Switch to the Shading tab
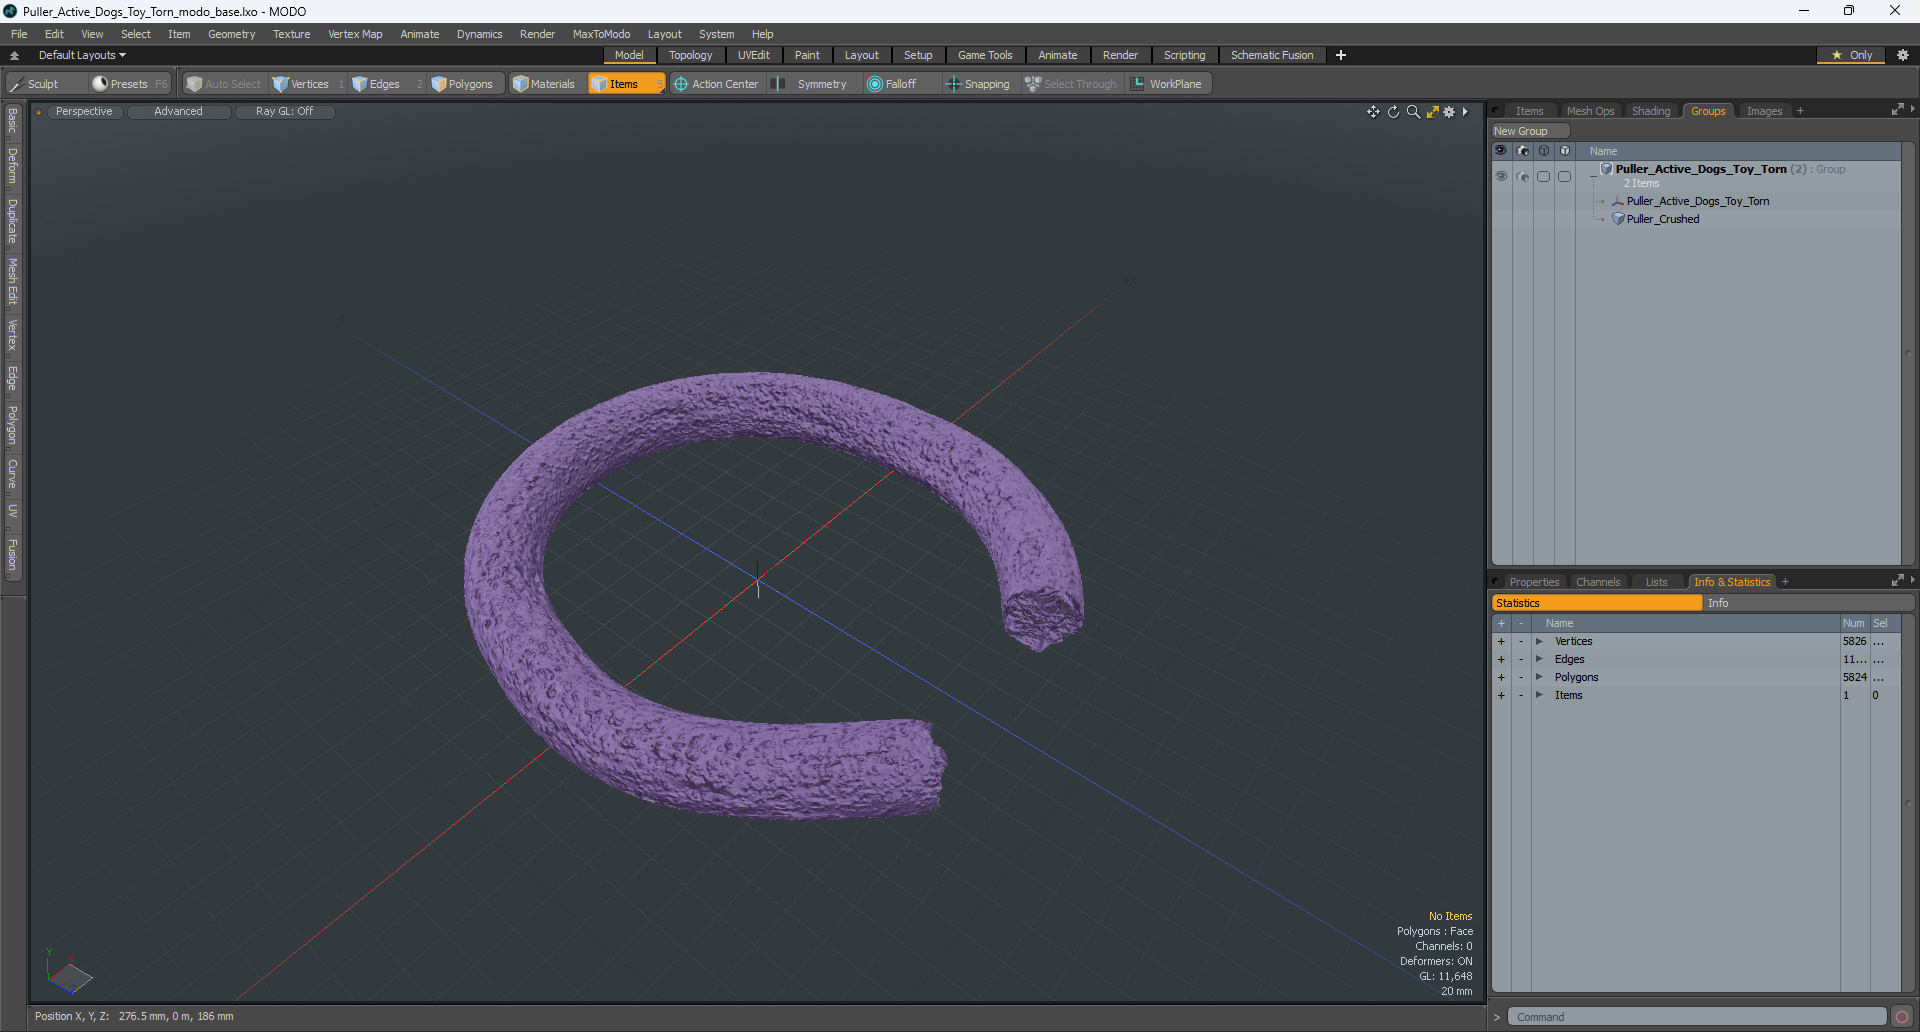Screen dimensions: 1920x1032 pos(1651,111)
